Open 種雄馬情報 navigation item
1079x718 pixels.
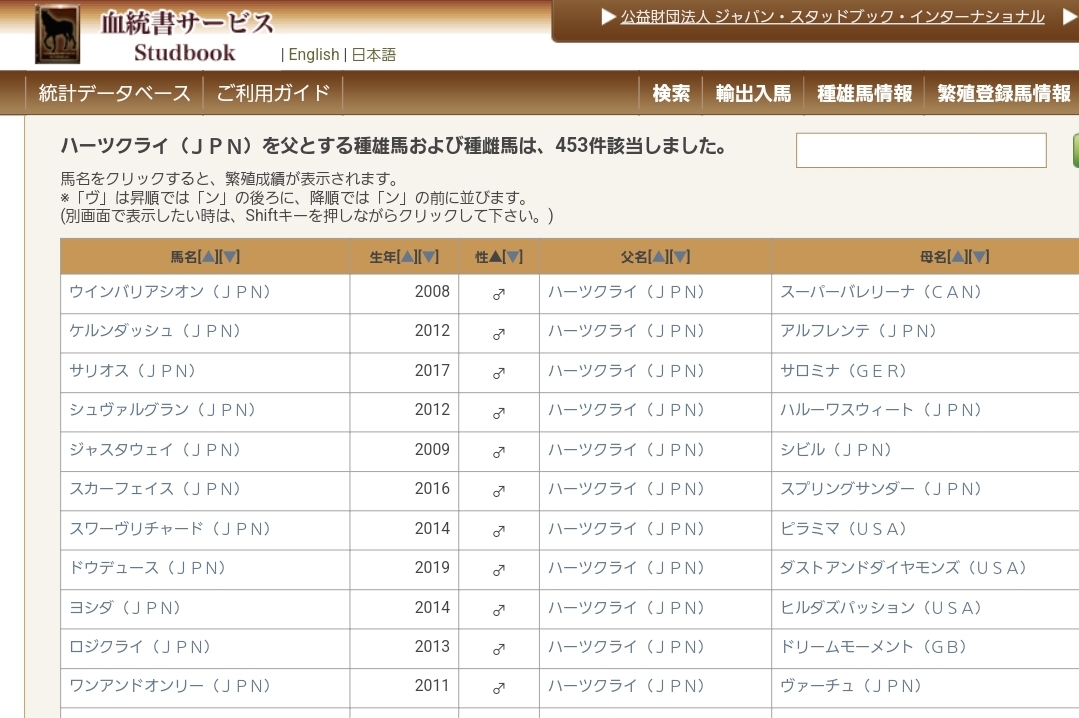(x=864, y=93)
